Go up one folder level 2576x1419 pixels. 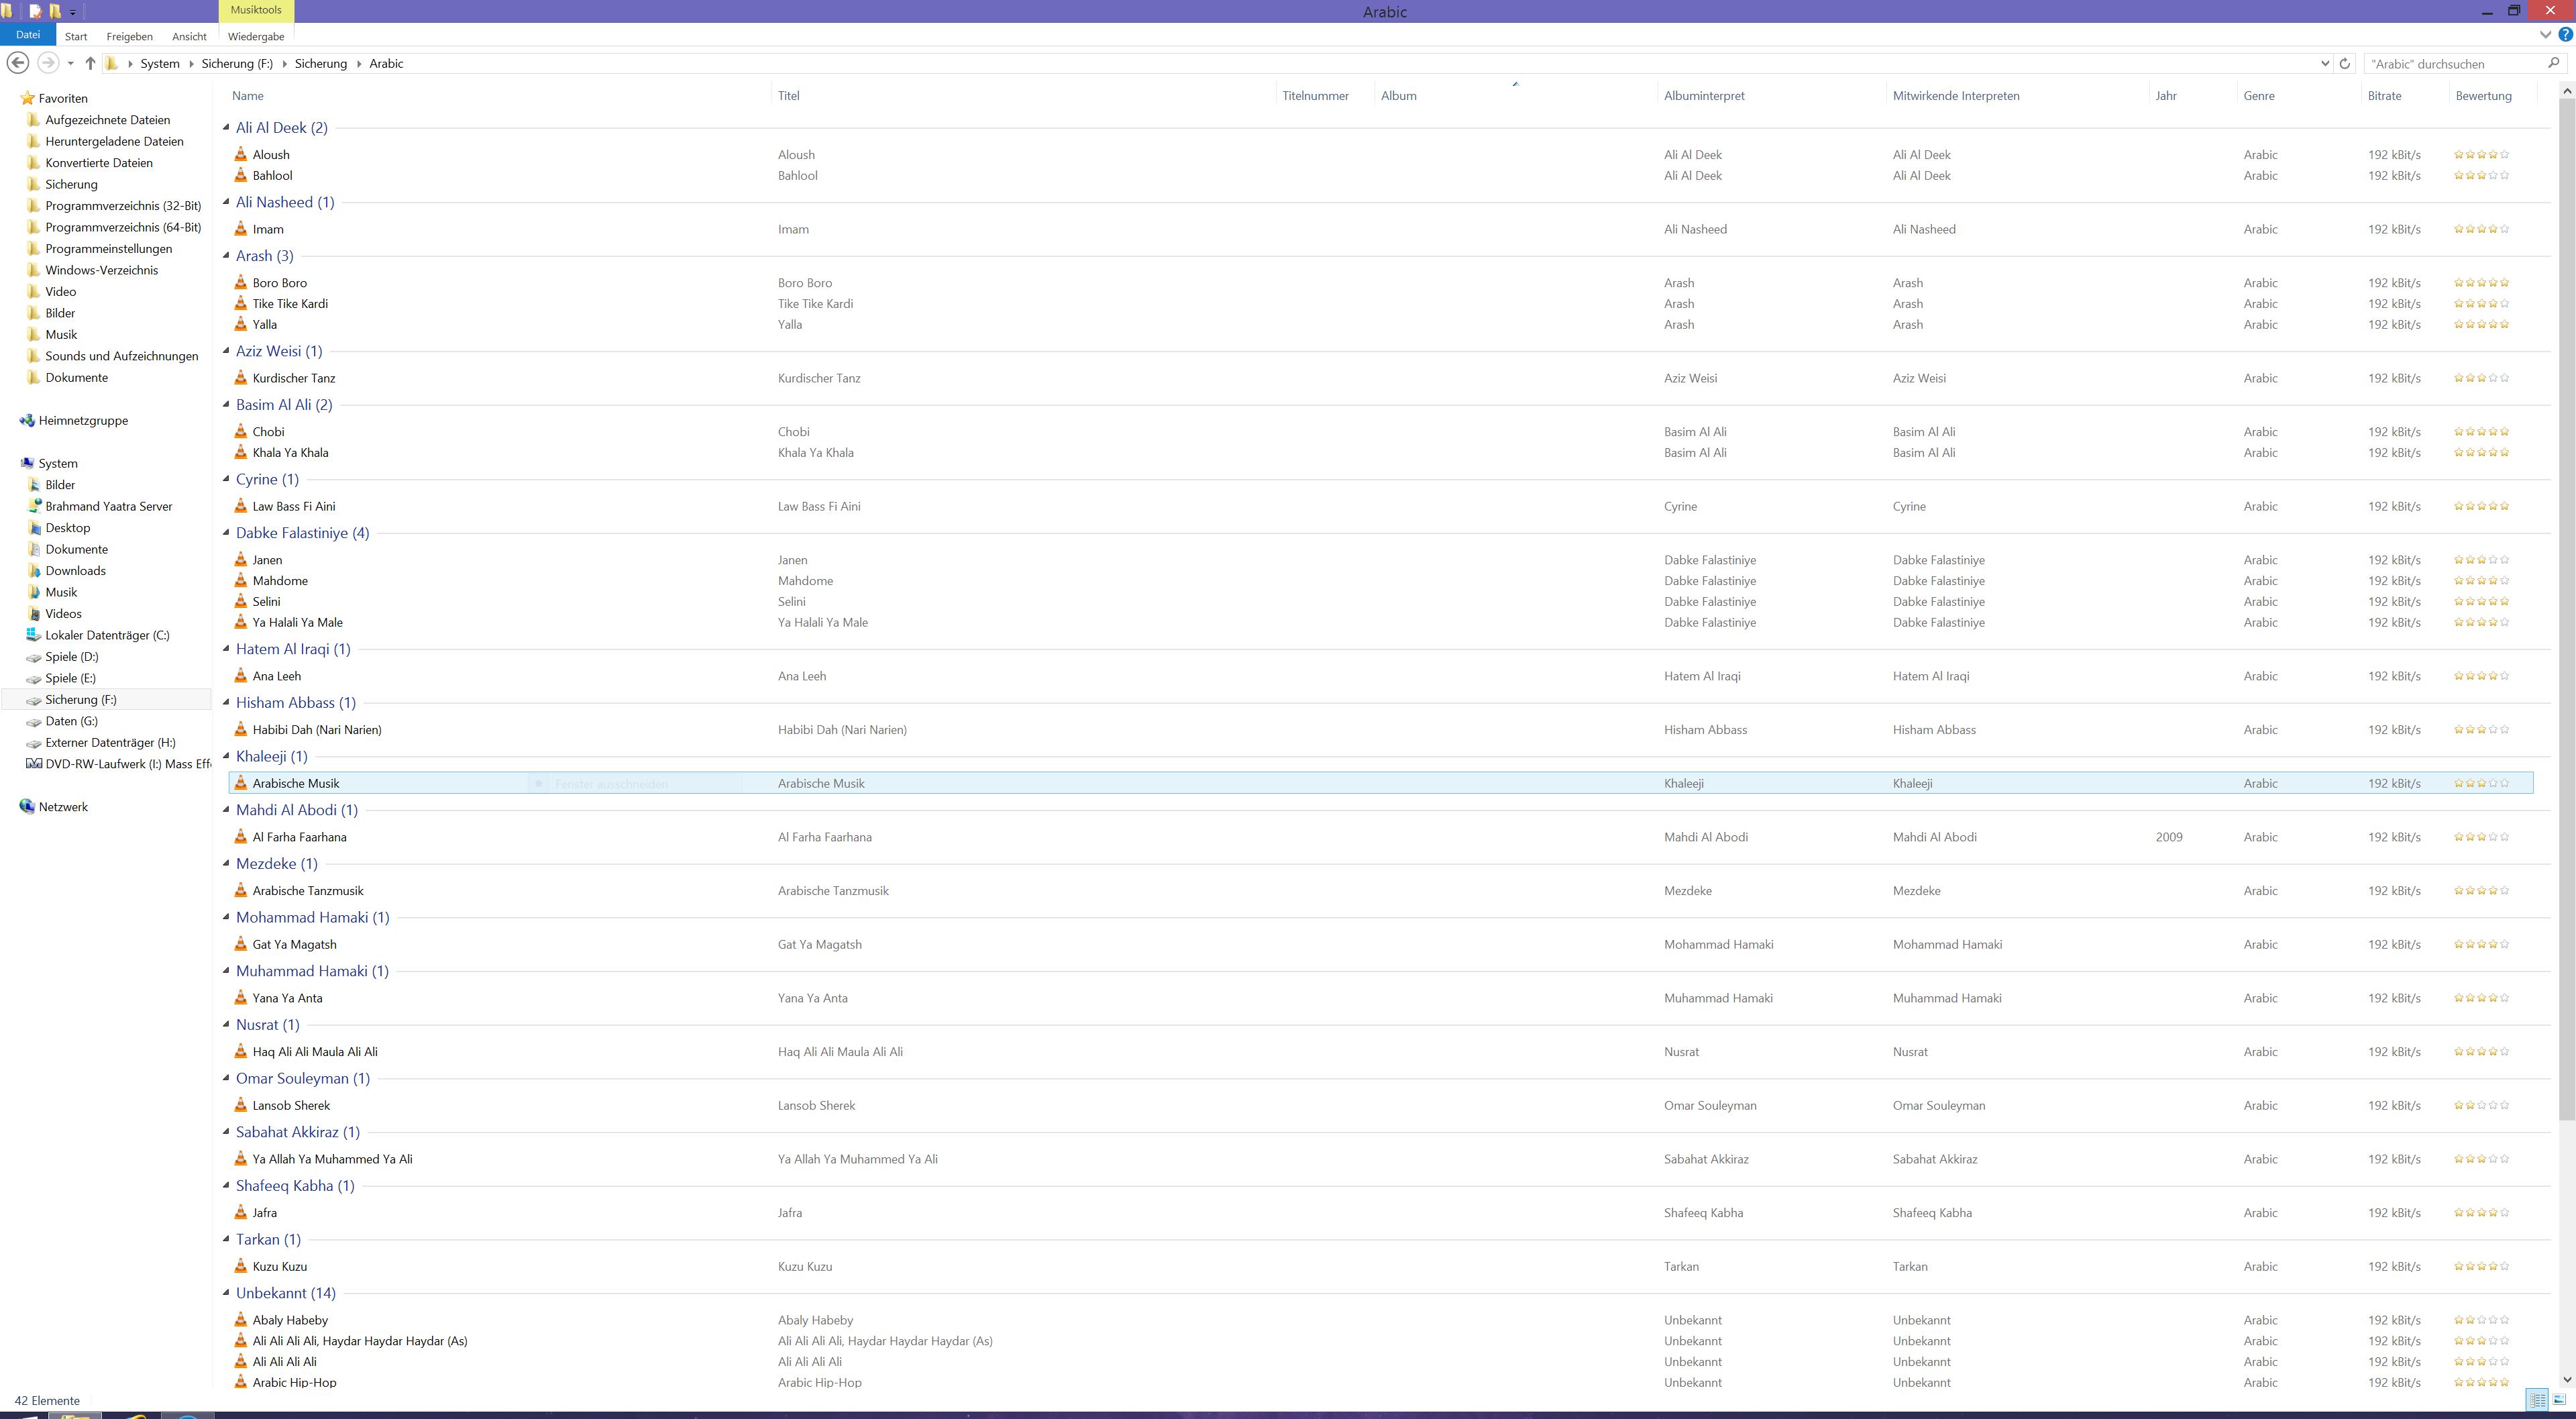coord(90,63)
